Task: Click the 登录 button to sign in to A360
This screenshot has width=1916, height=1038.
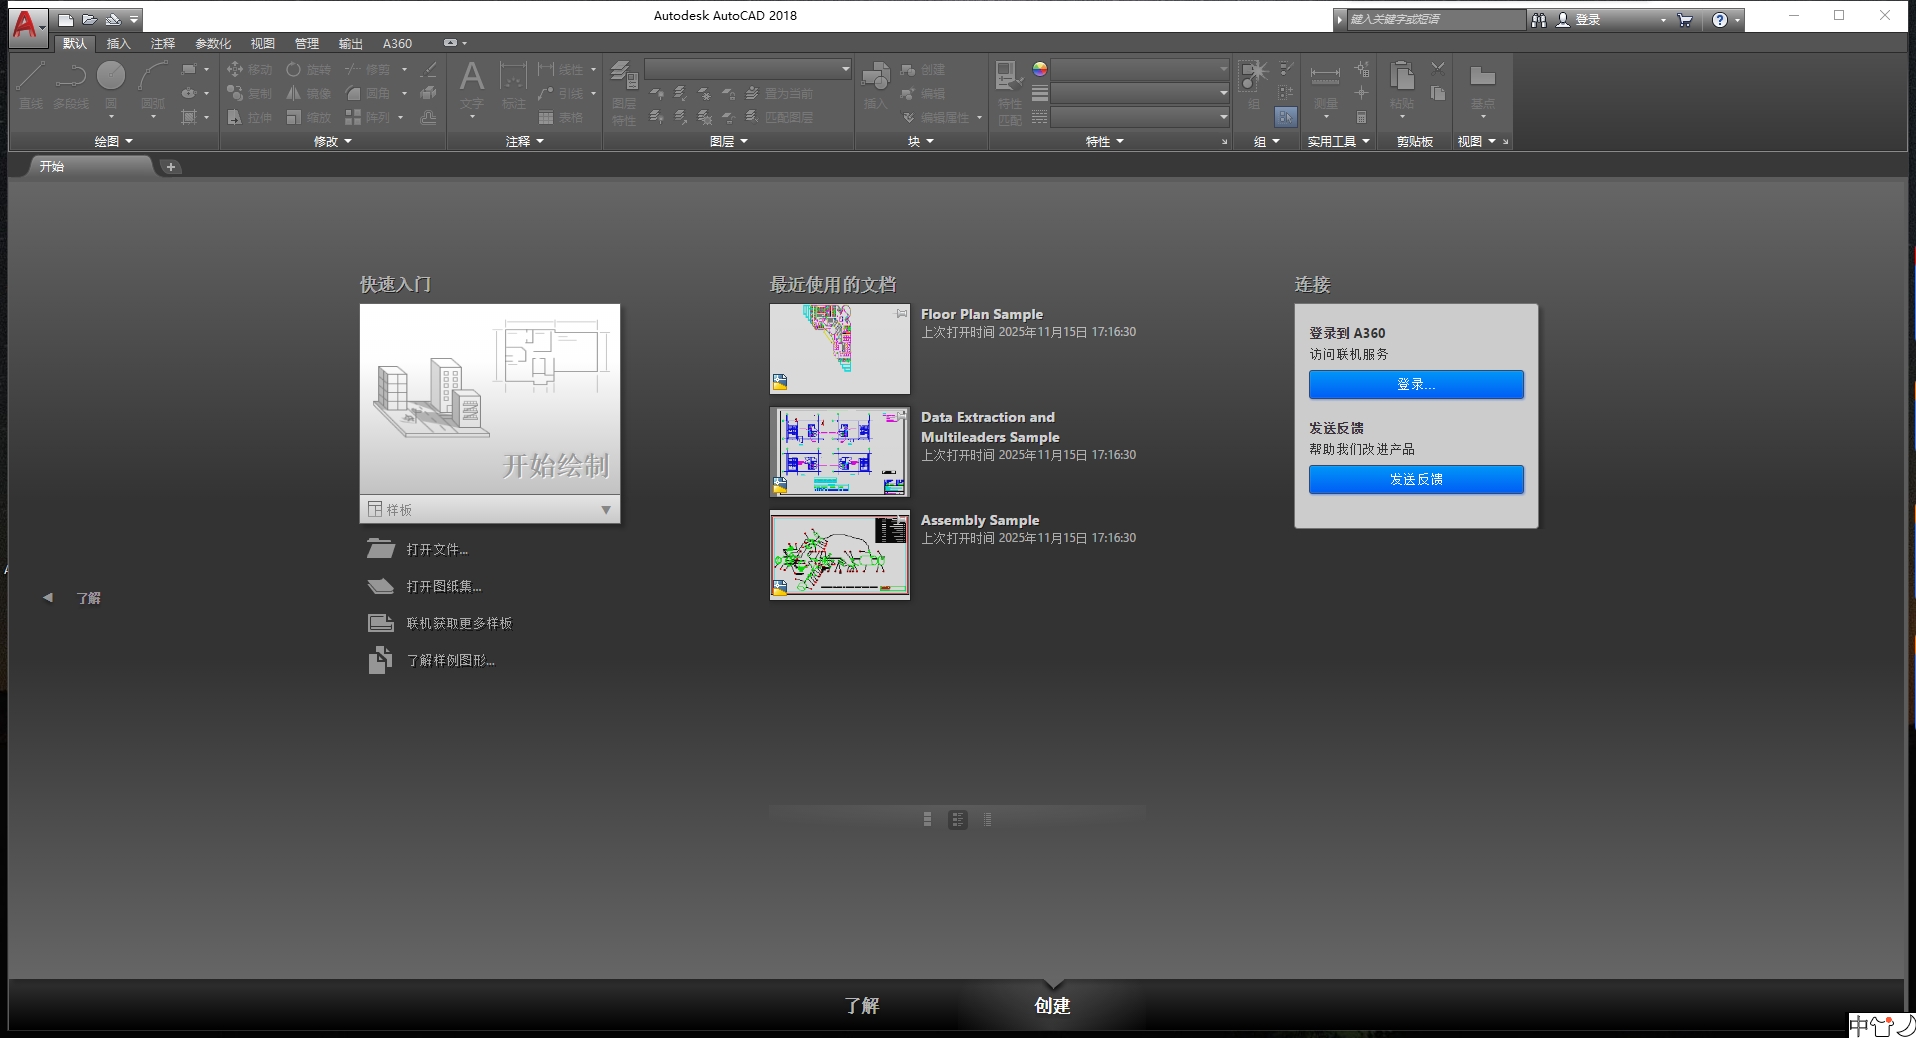Action: pos(1416,384)
